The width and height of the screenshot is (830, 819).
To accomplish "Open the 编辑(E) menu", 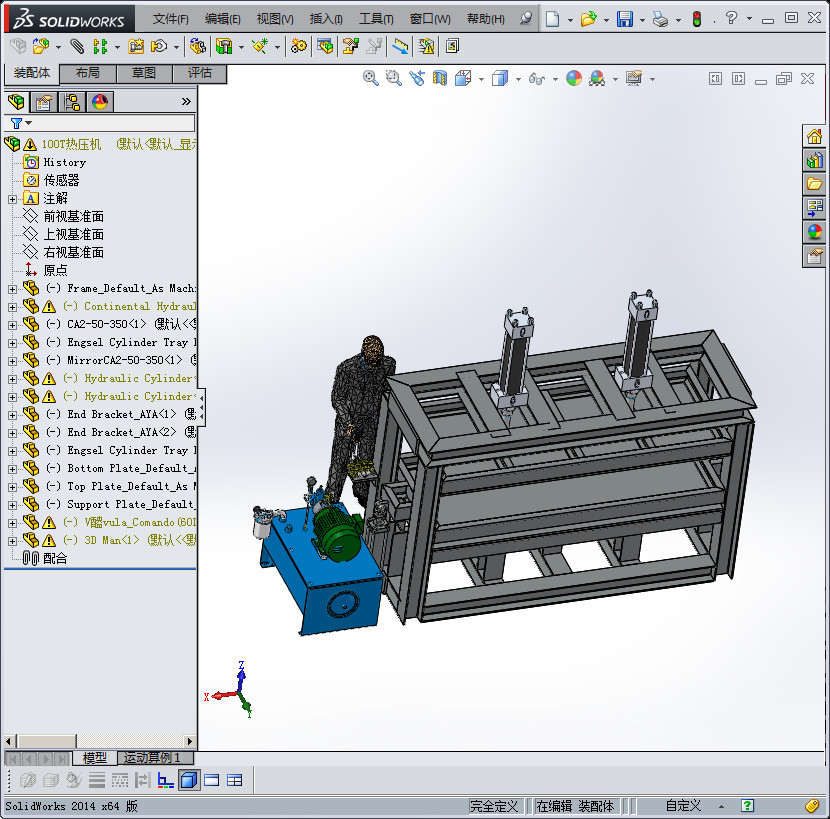I will point(222,19).
